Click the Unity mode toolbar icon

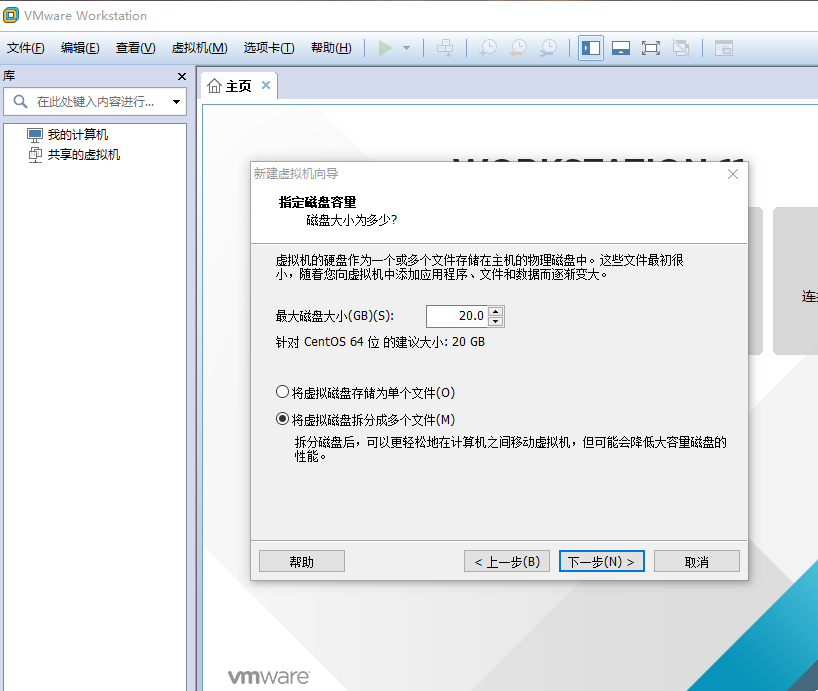(x=681, y=49)
